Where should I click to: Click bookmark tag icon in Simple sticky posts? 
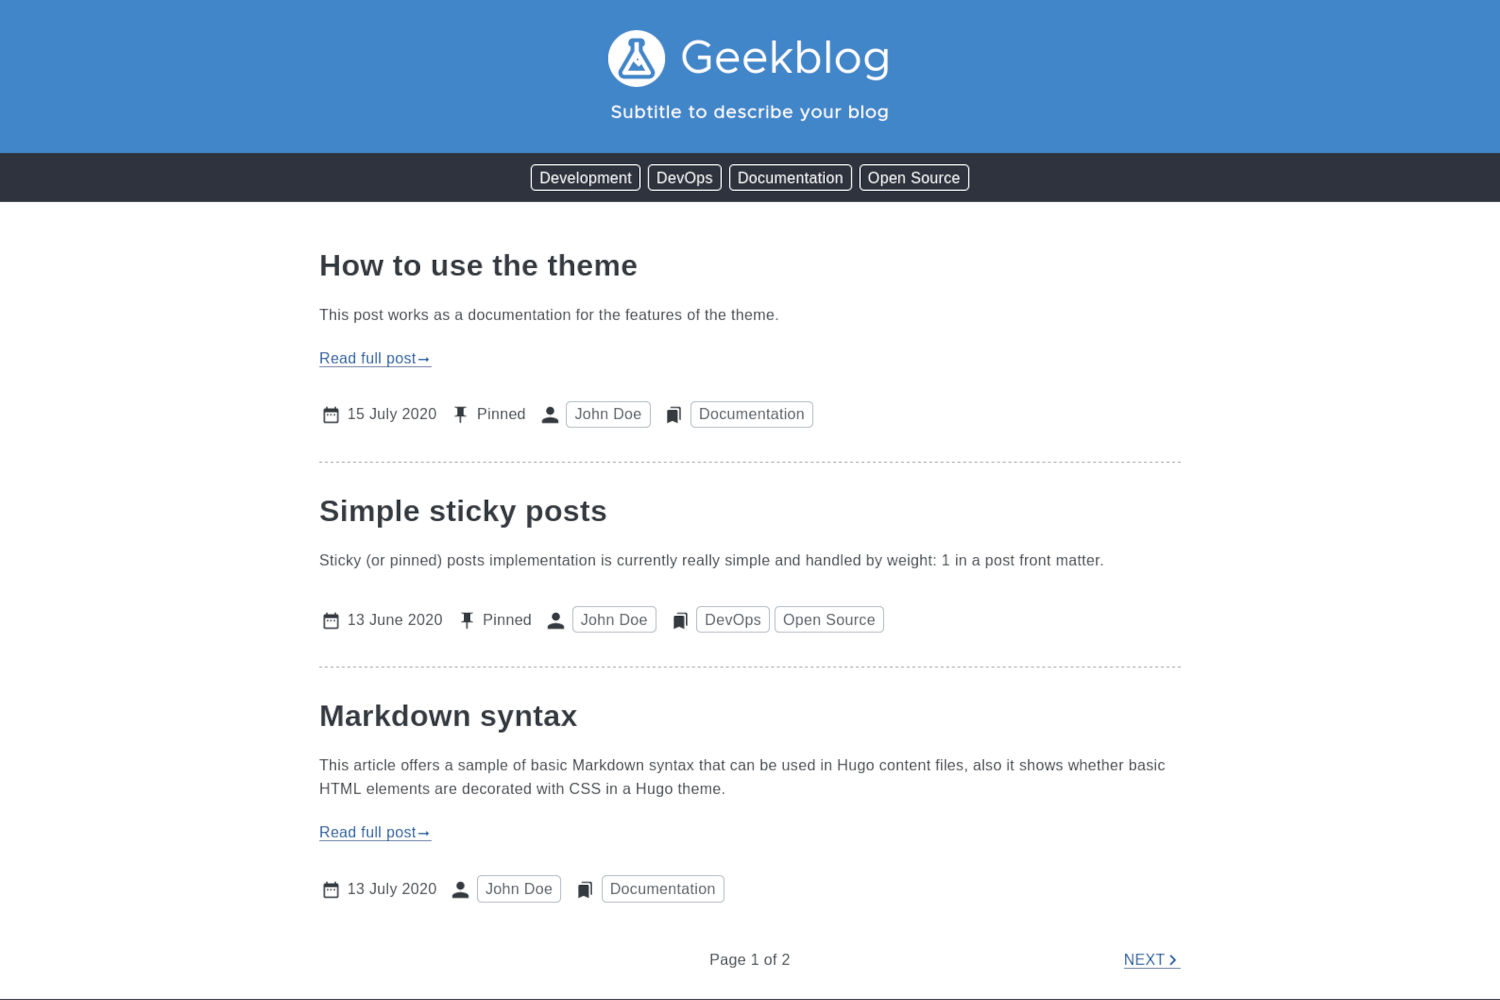(680, 621)
